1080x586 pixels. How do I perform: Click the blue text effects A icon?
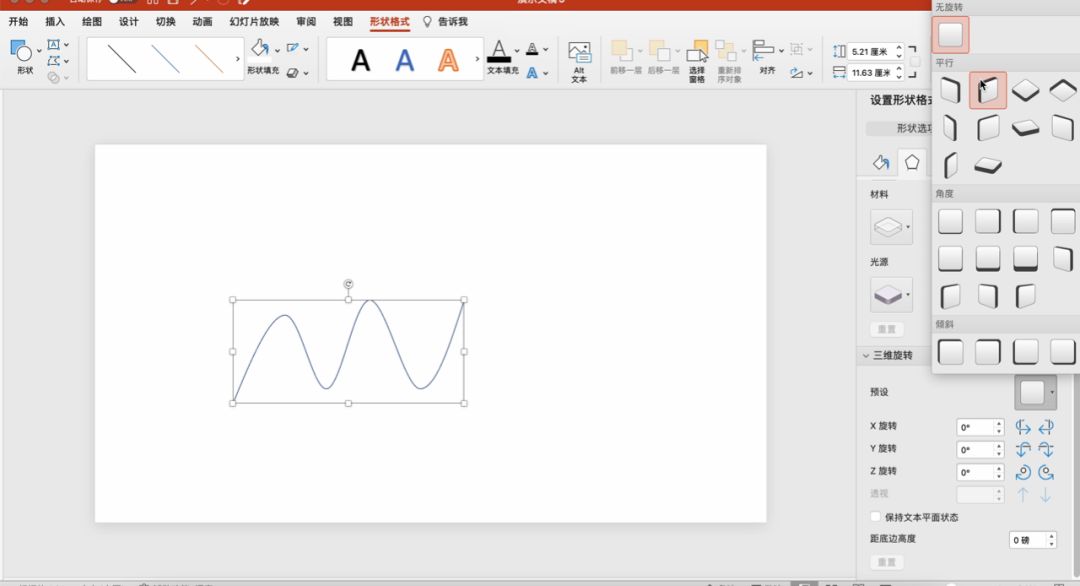pos(532,72)
